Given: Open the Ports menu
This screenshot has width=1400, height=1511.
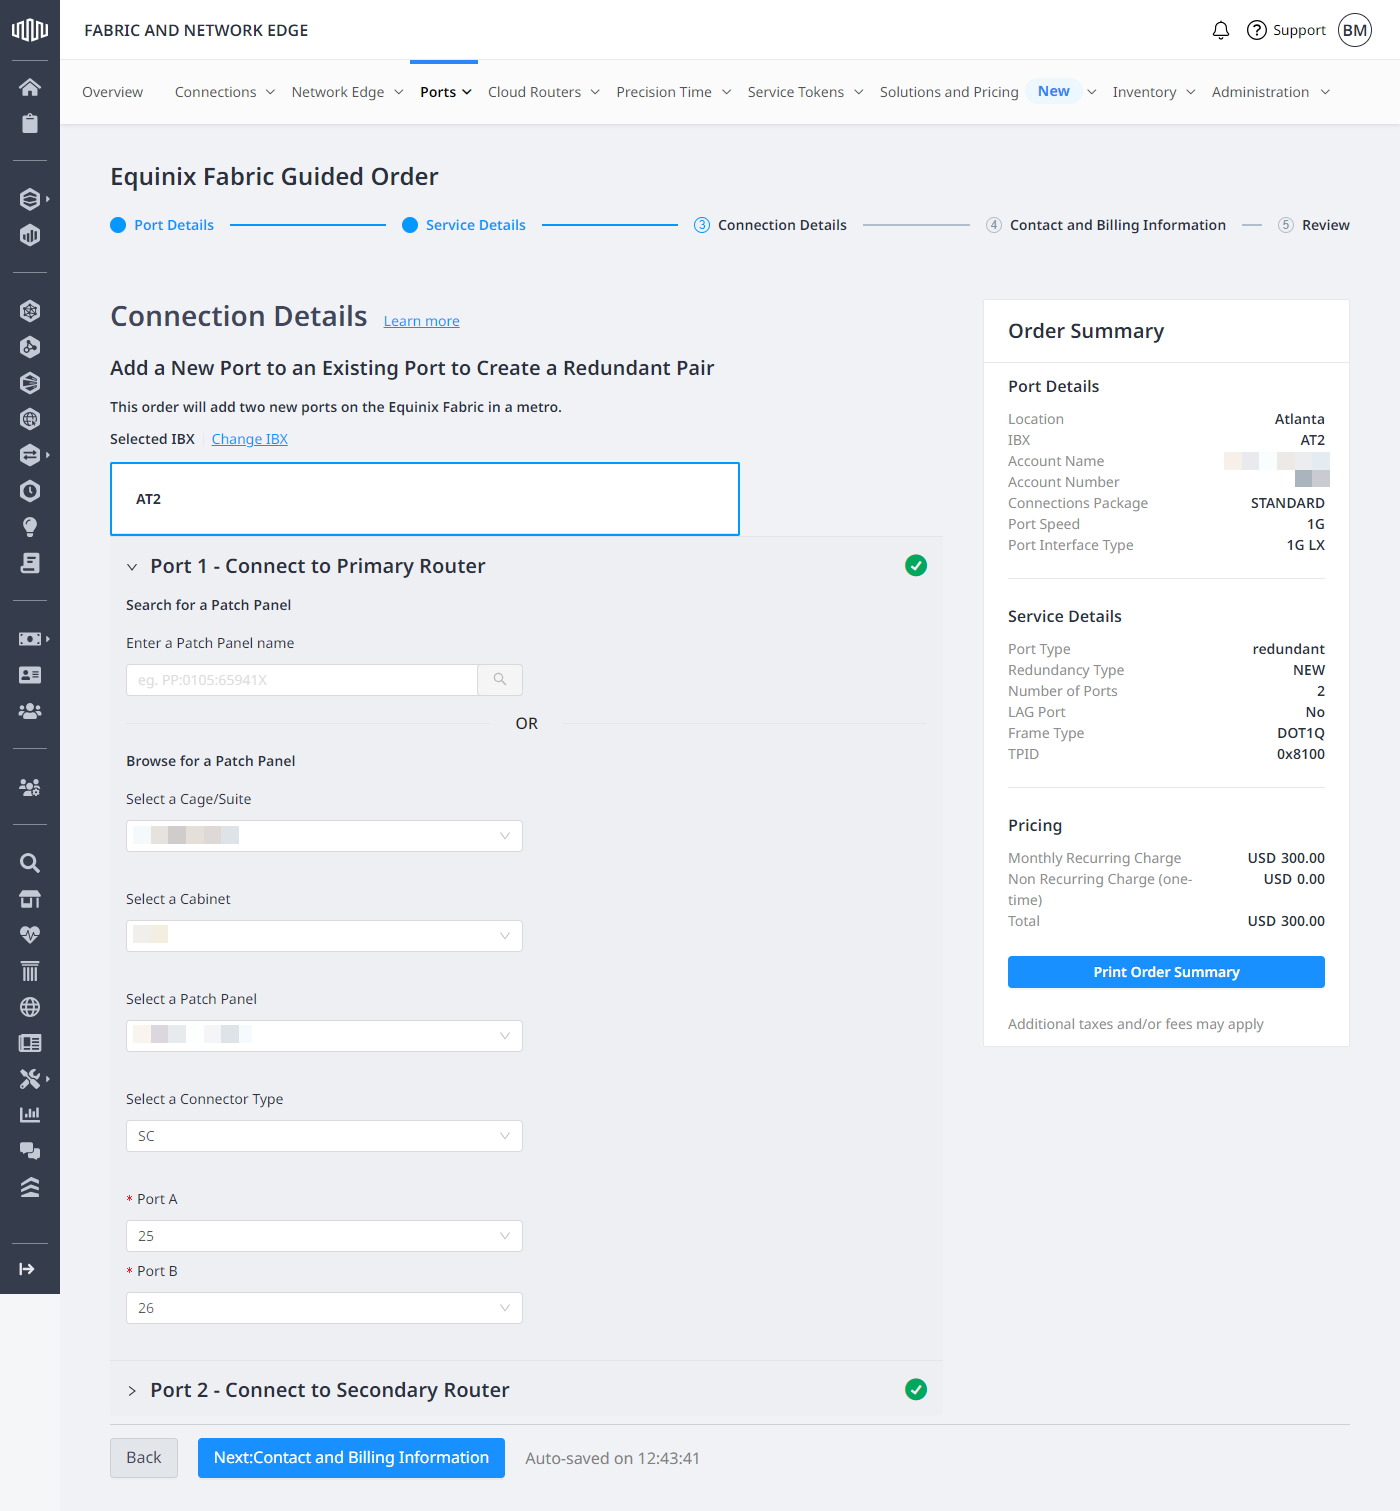Looking at the screenshot, I should (x=446, y=92).
